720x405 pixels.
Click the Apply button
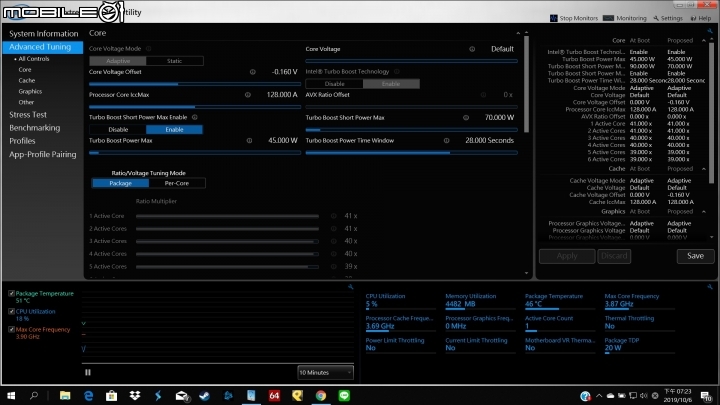(567, 256)
